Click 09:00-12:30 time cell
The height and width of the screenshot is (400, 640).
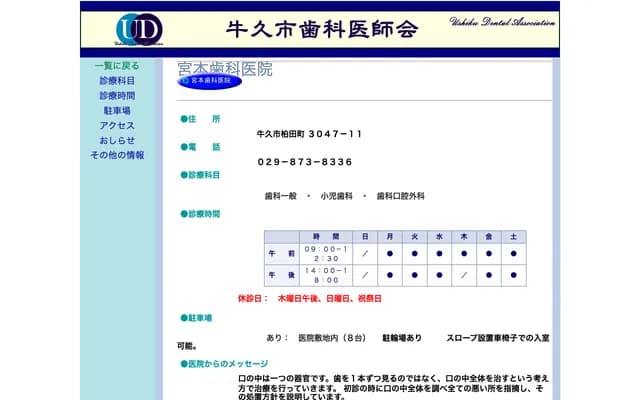(326, 254)
